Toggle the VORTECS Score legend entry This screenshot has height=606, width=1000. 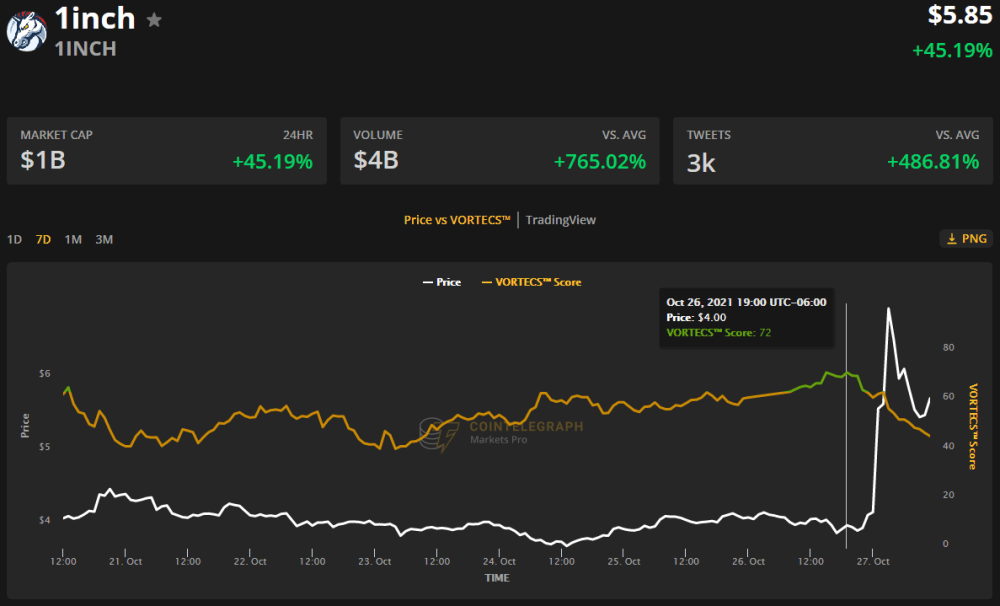531,282
